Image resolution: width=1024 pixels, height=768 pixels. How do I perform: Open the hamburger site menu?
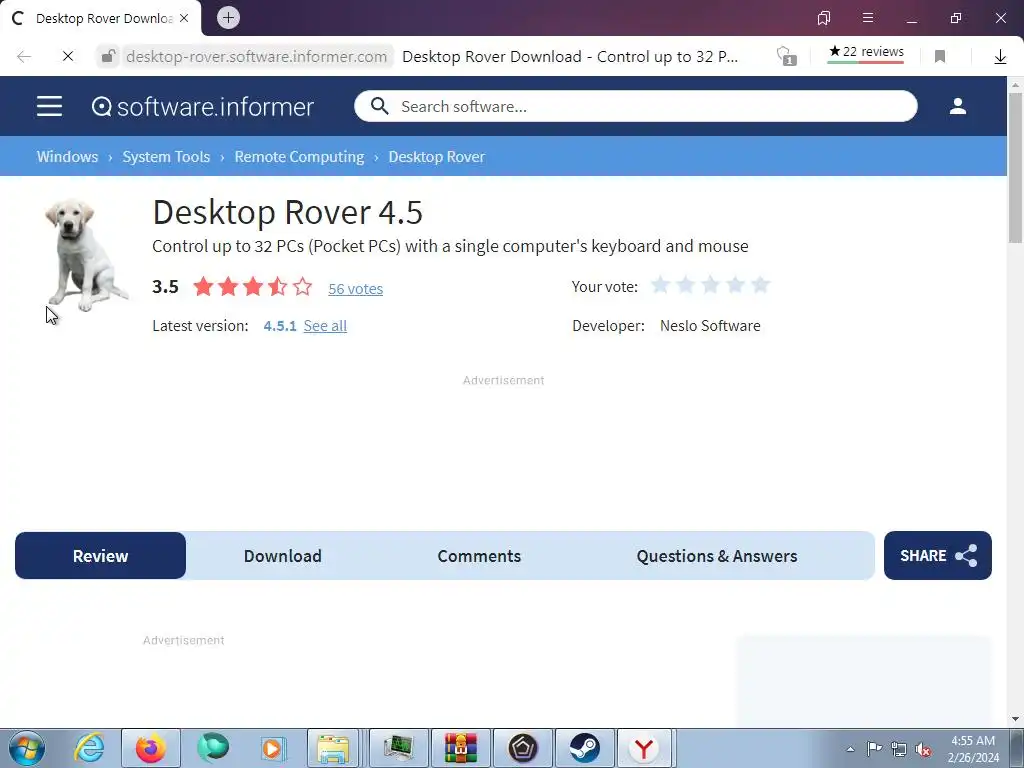coord(50,106)
